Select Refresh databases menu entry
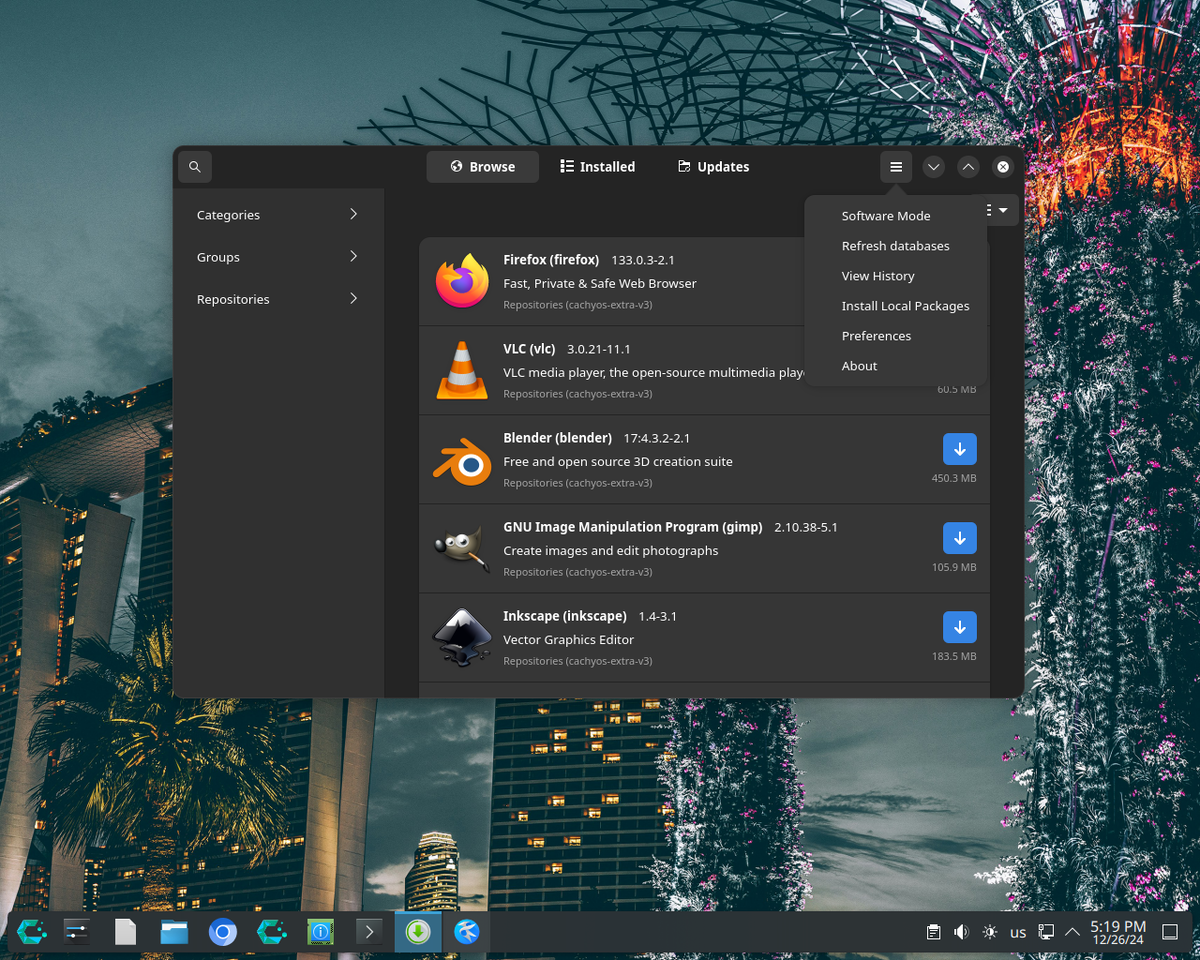The height and width of the screenshot is (960, 1200). coord(895,246)
